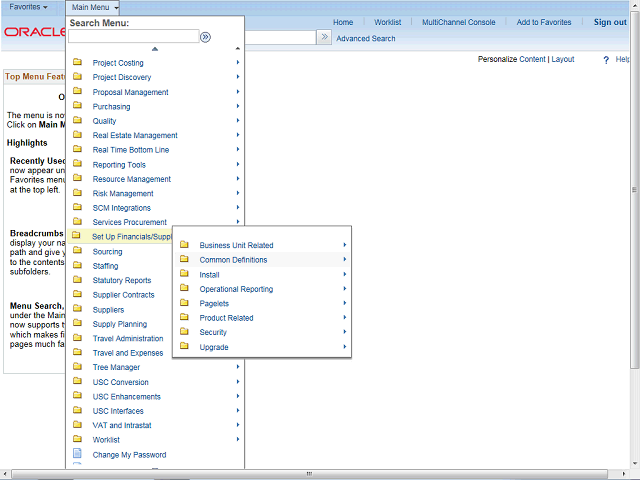Open the Favorites dropdown menu
This screenshot has height=480, width=640.
point(28,7)
